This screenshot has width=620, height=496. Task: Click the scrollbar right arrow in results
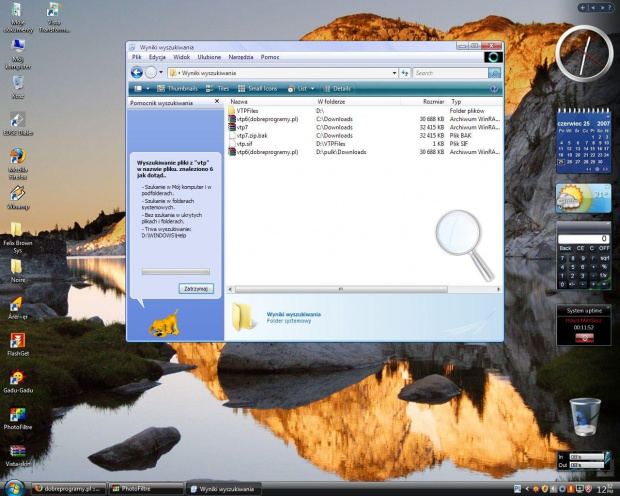[x=498, y=290]
